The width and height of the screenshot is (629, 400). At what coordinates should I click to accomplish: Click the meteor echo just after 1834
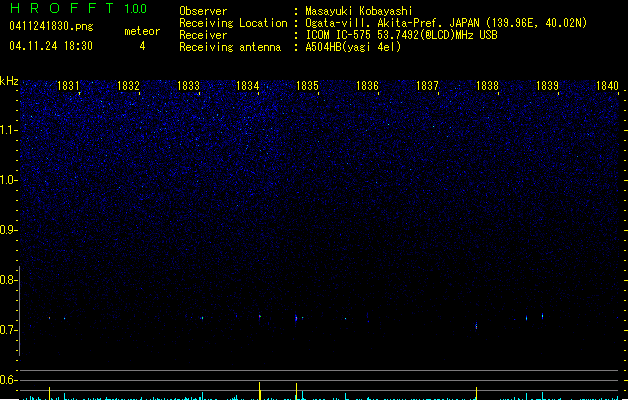click(x=260, y=317)
